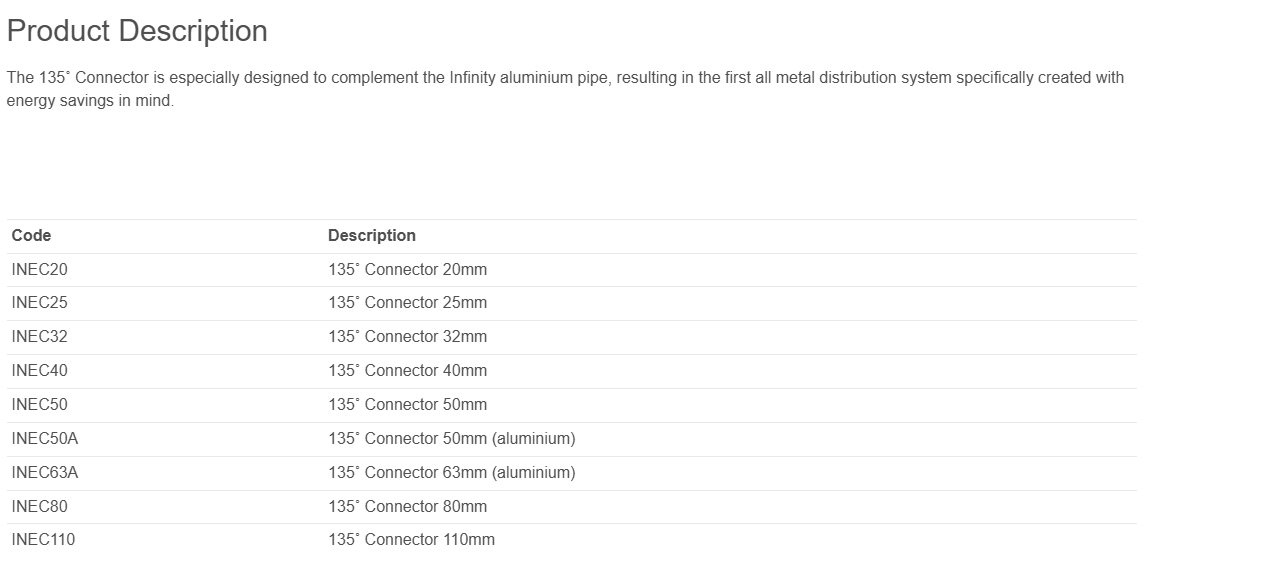1280x573 pixels.
Task: Click the 135° Connector 25mm description
Action: (407, 303)
